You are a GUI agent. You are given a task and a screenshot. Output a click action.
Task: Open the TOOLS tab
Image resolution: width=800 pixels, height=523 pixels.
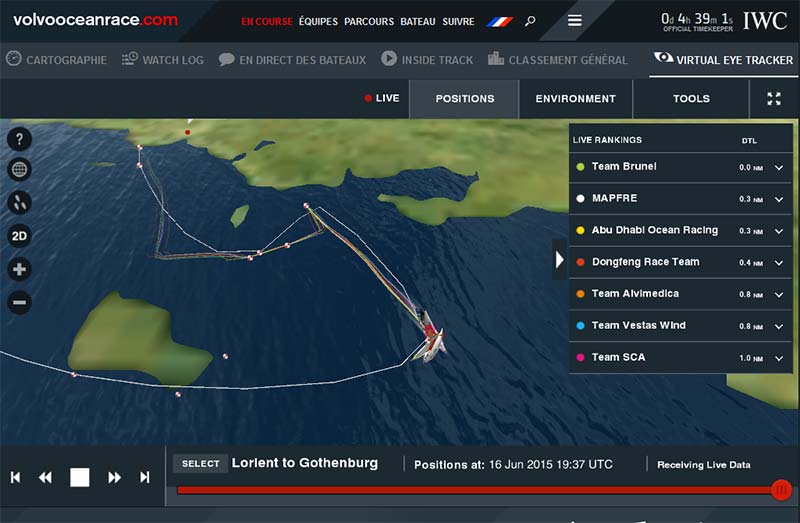tap(691, 98)
